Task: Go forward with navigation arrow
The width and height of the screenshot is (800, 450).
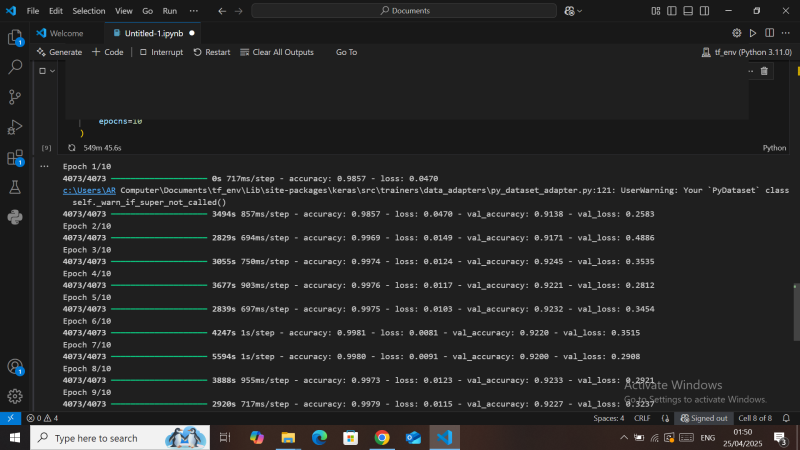Action: tap(239, 11)
